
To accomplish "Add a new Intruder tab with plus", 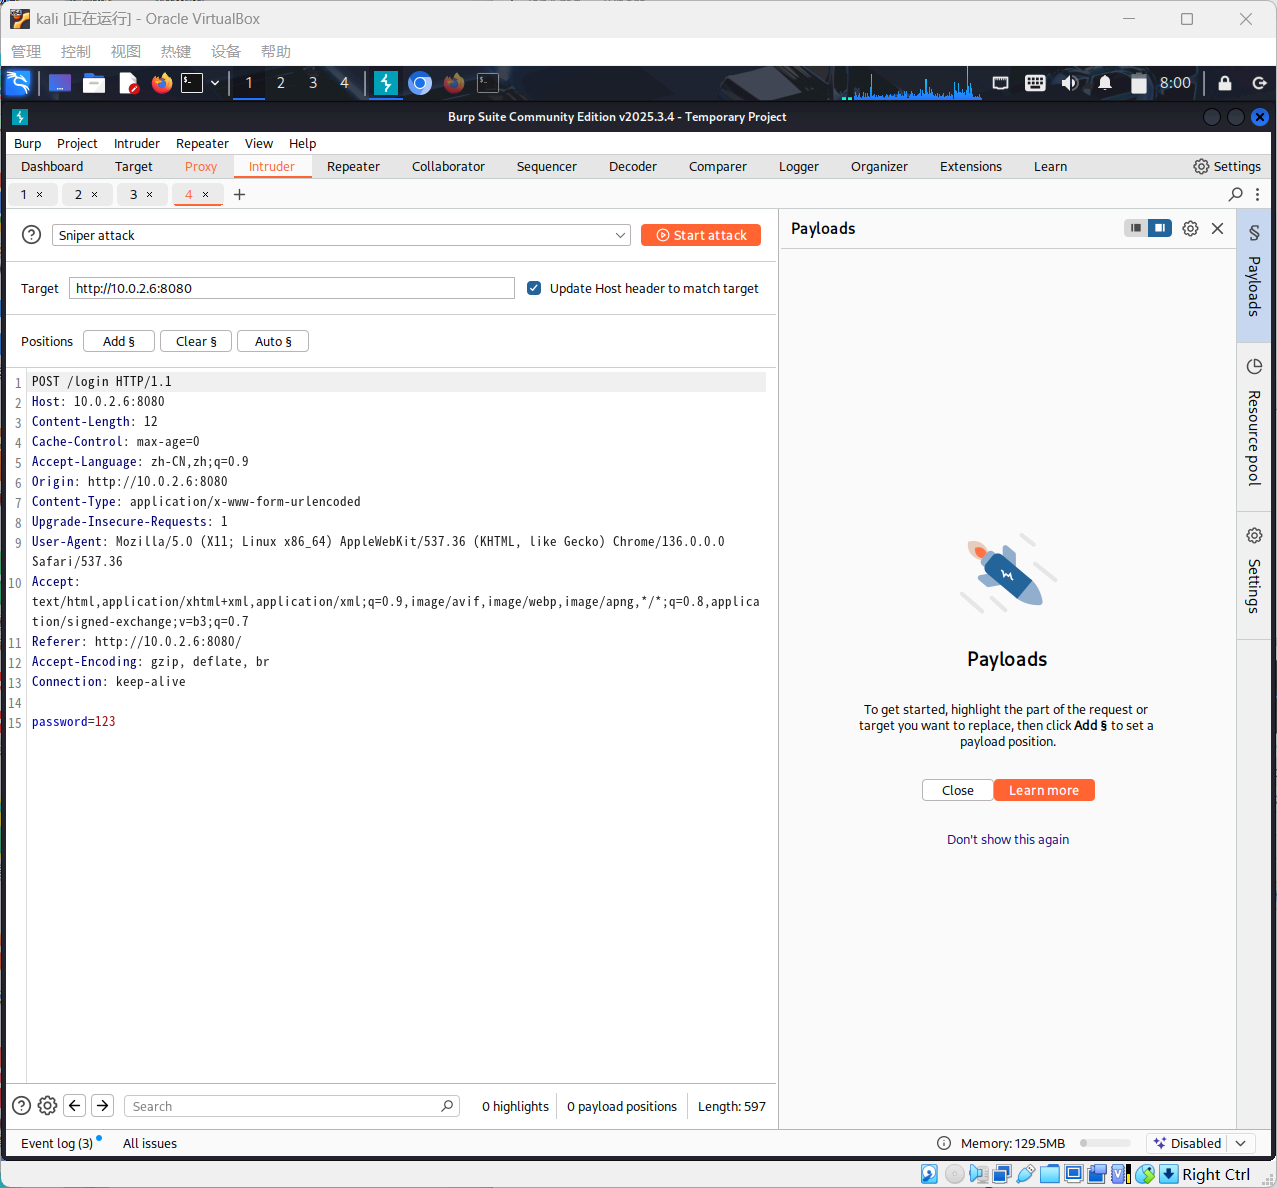I will click(240, 194).
